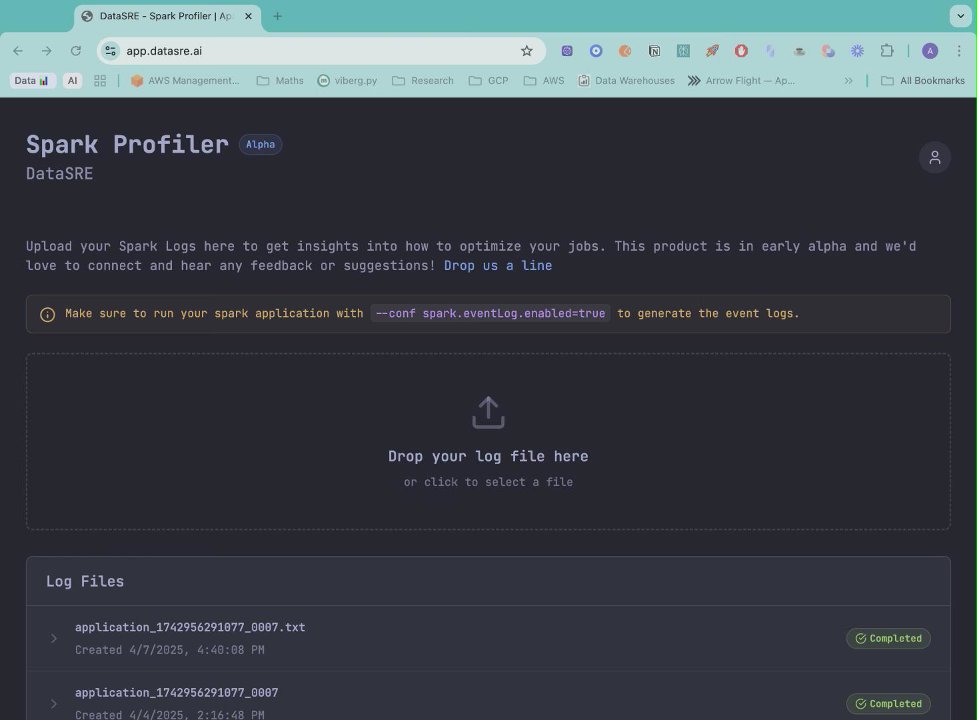Open the viberg.py bookmark
The height and width of the screenshot is (720, 977).
click(x=347, y=80)
